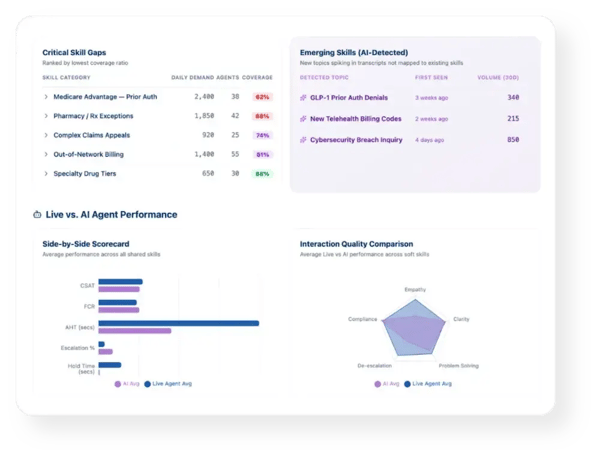
Task: Expand the Pharmacy / Rx Exceptions row
Action: coord(46,116)
